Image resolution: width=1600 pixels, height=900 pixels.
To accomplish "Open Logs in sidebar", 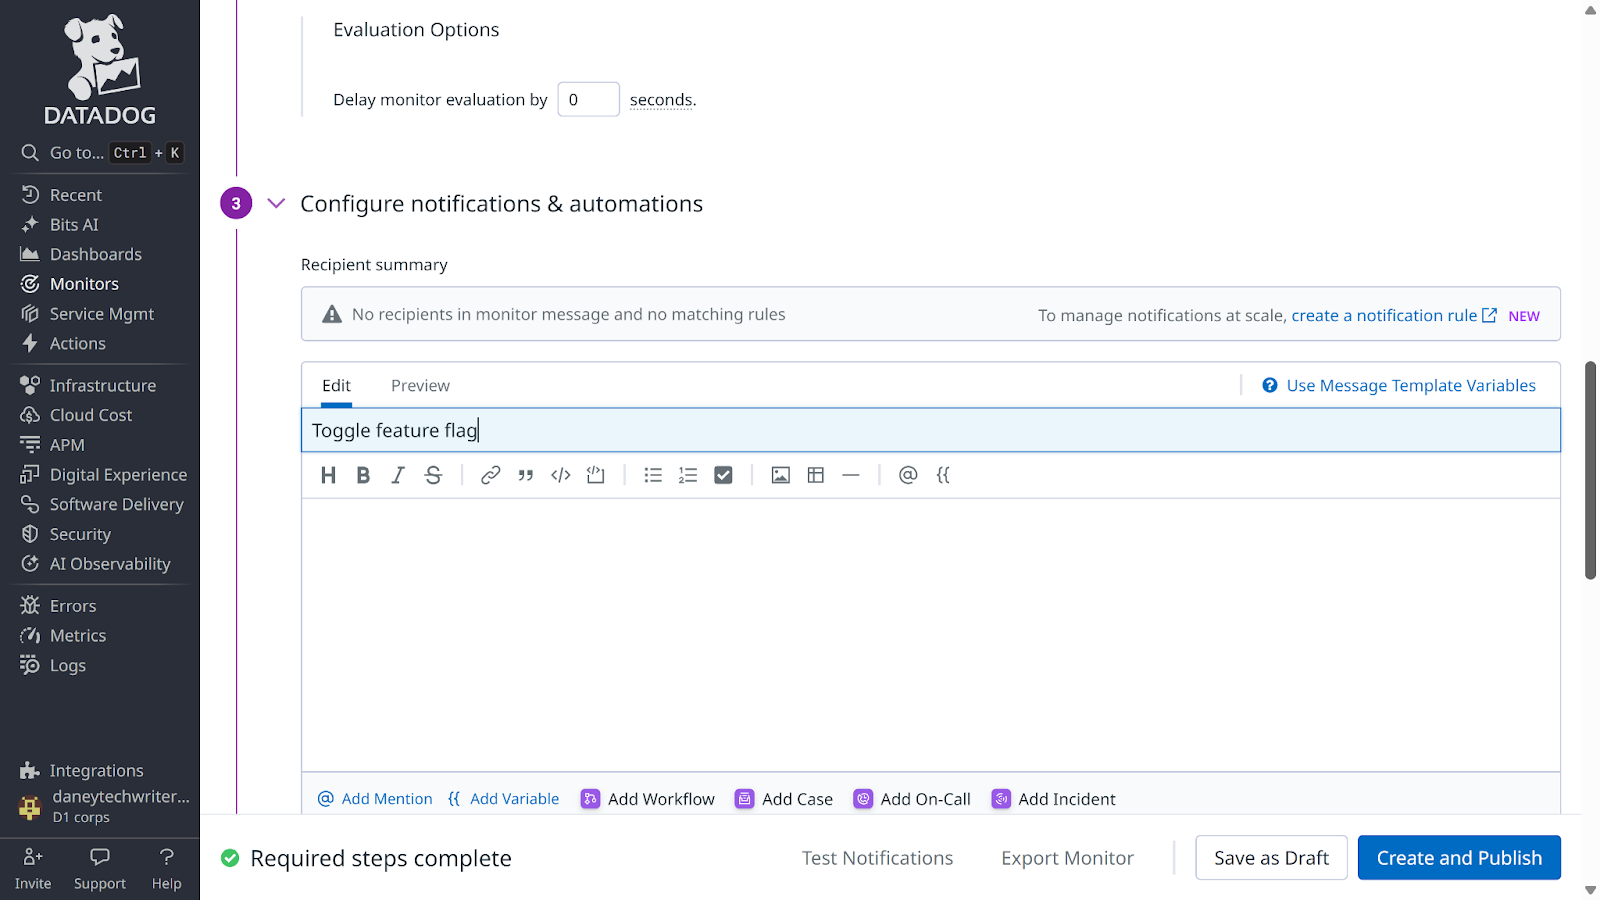I will tap(68, 665).
